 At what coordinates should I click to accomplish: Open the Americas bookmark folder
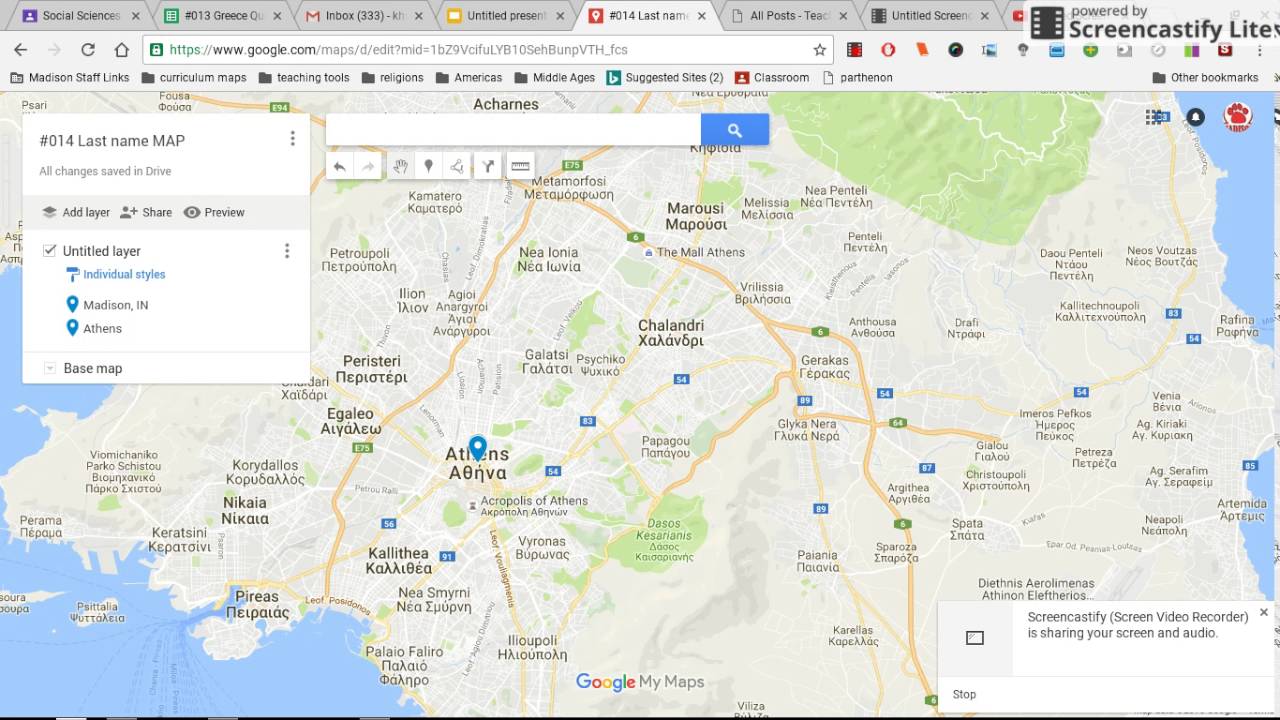click(469, 77)
